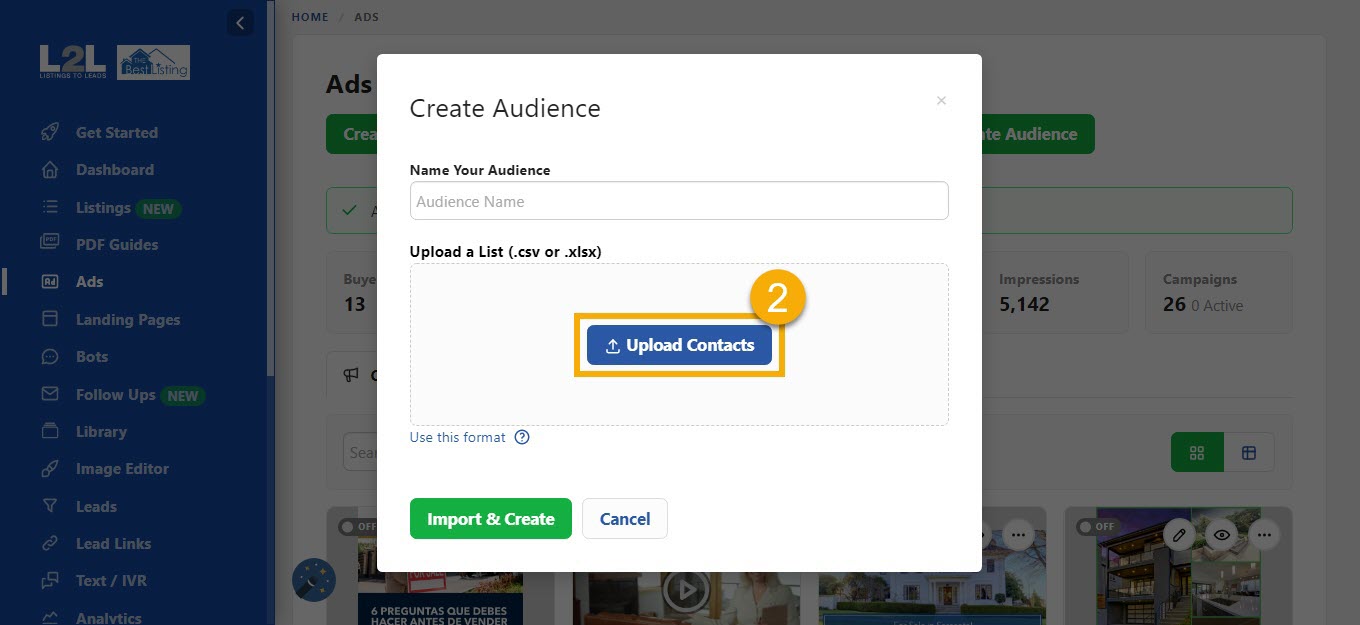Viewport: 1360px width, 625px height.
Task: Click the Import & Create button
Action: (x=490, y=518)
